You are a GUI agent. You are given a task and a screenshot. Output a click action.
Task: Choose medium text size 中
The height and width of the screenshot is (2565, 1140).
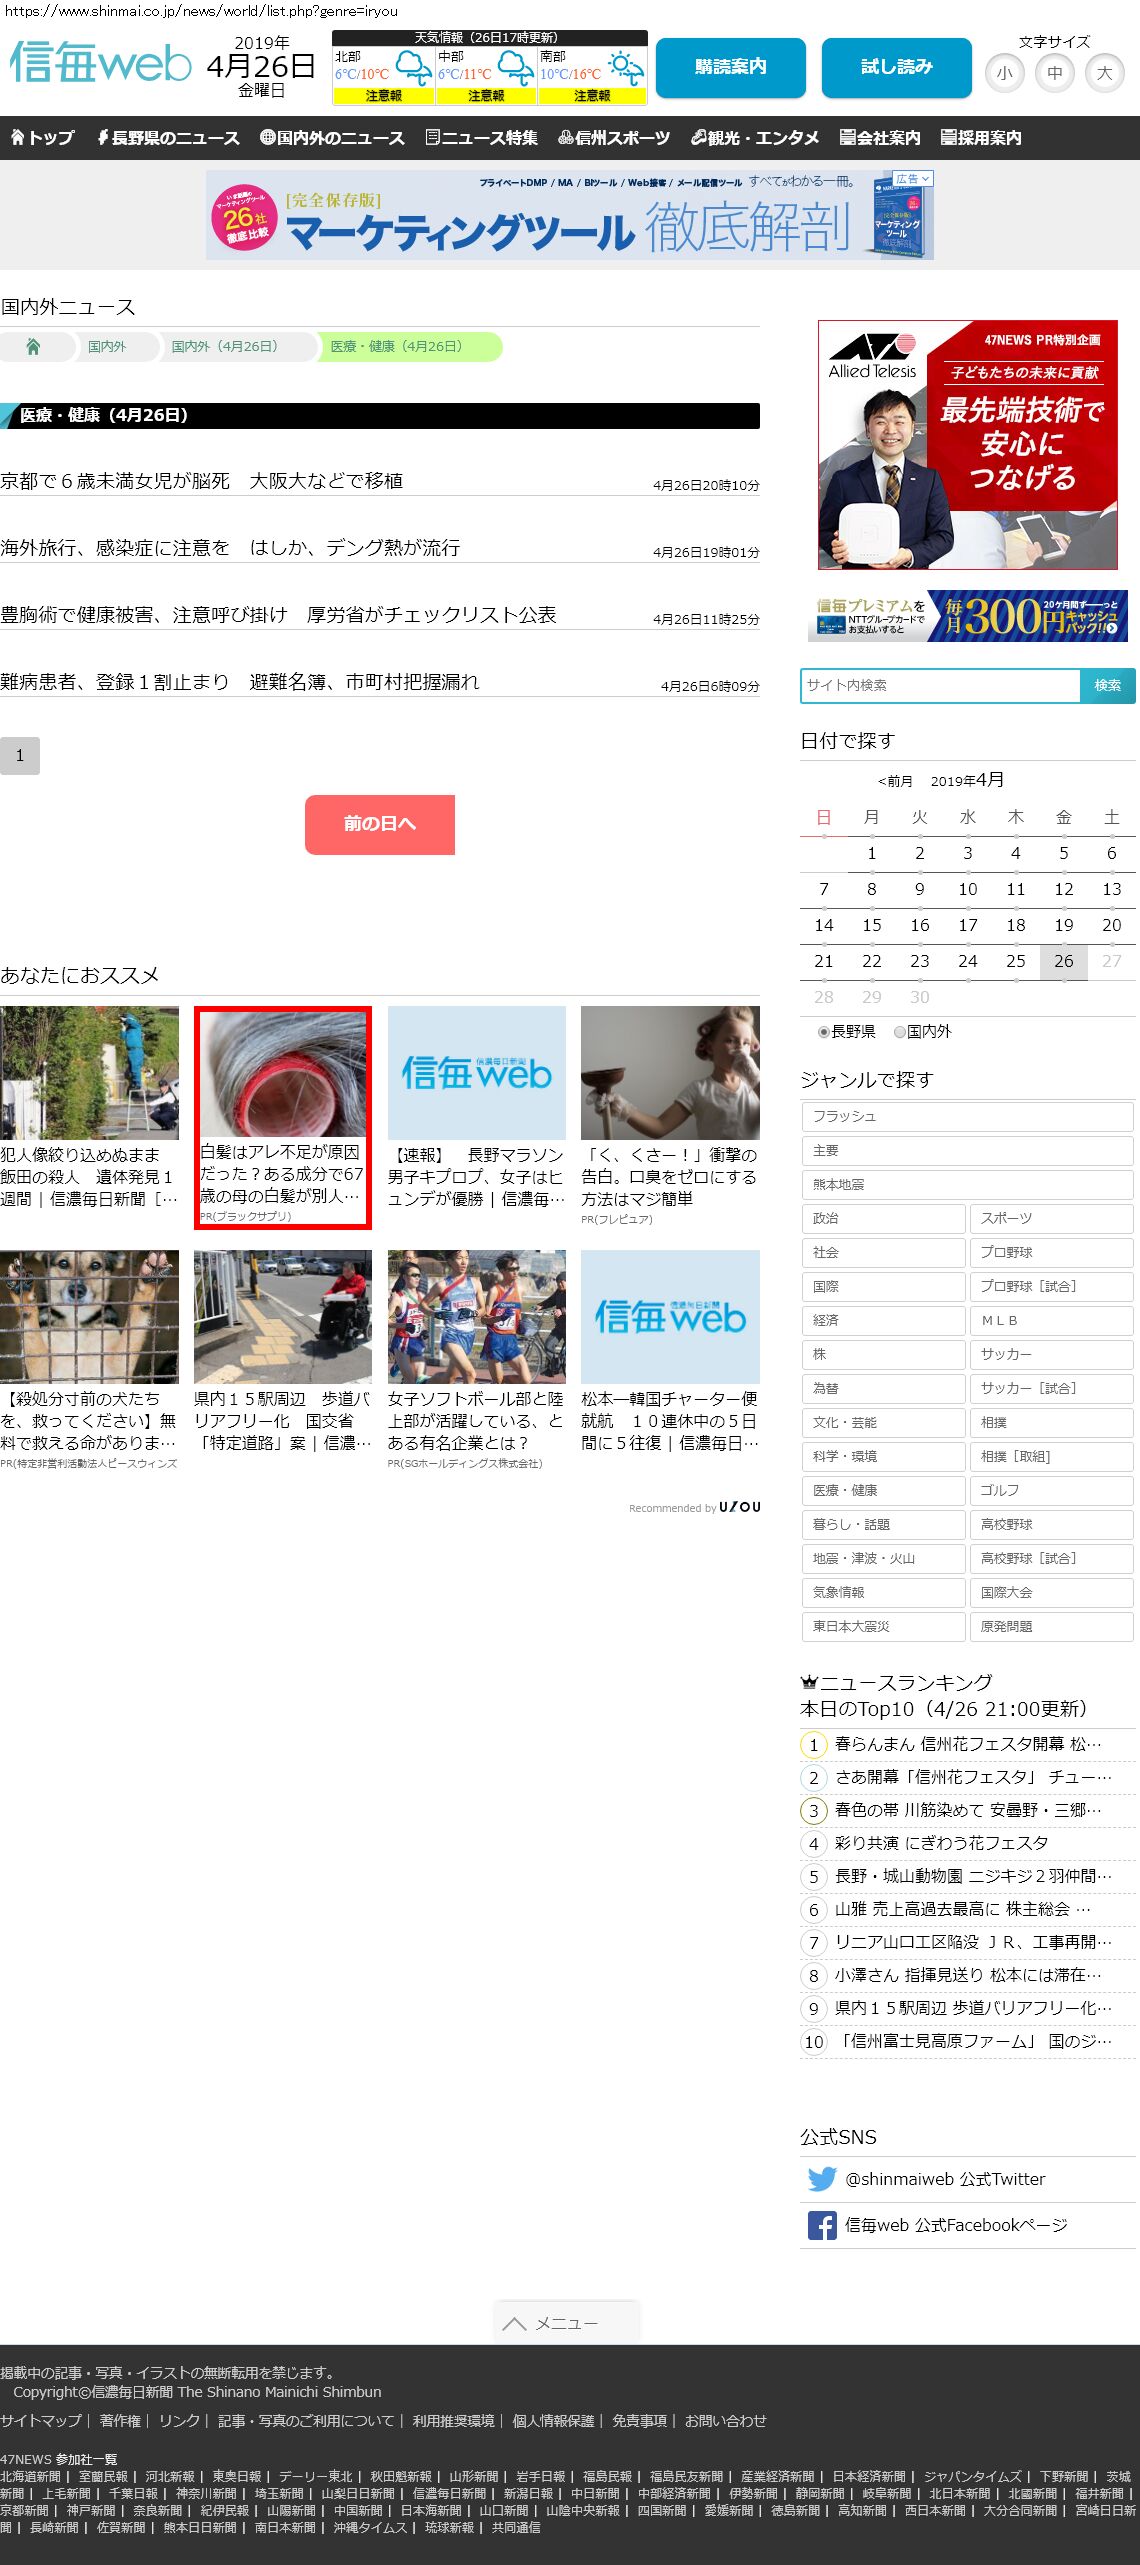(1054, 73)
